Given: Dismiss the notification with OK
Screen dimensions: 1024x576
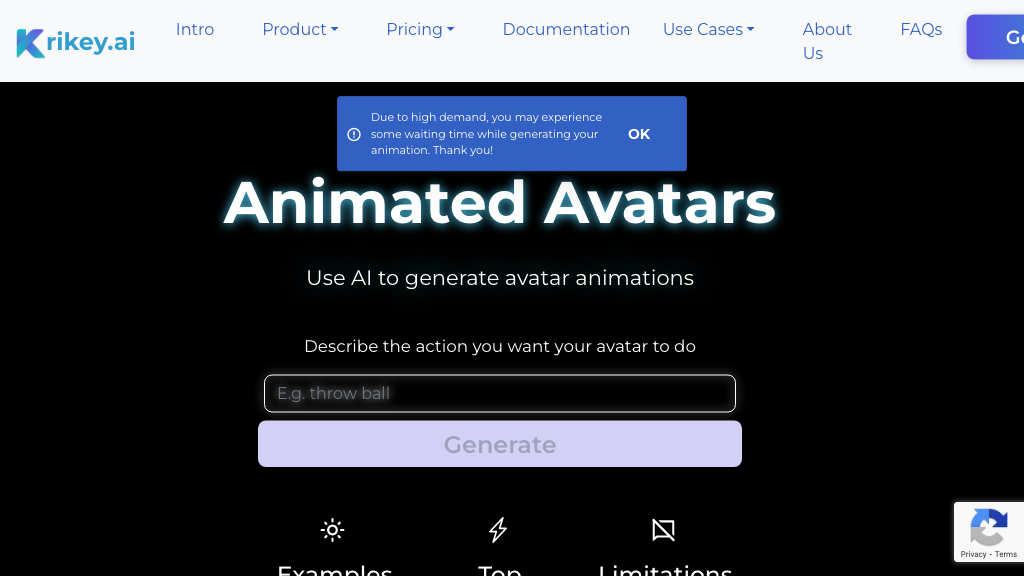Looking at the screenshot, I should (639, 134).
